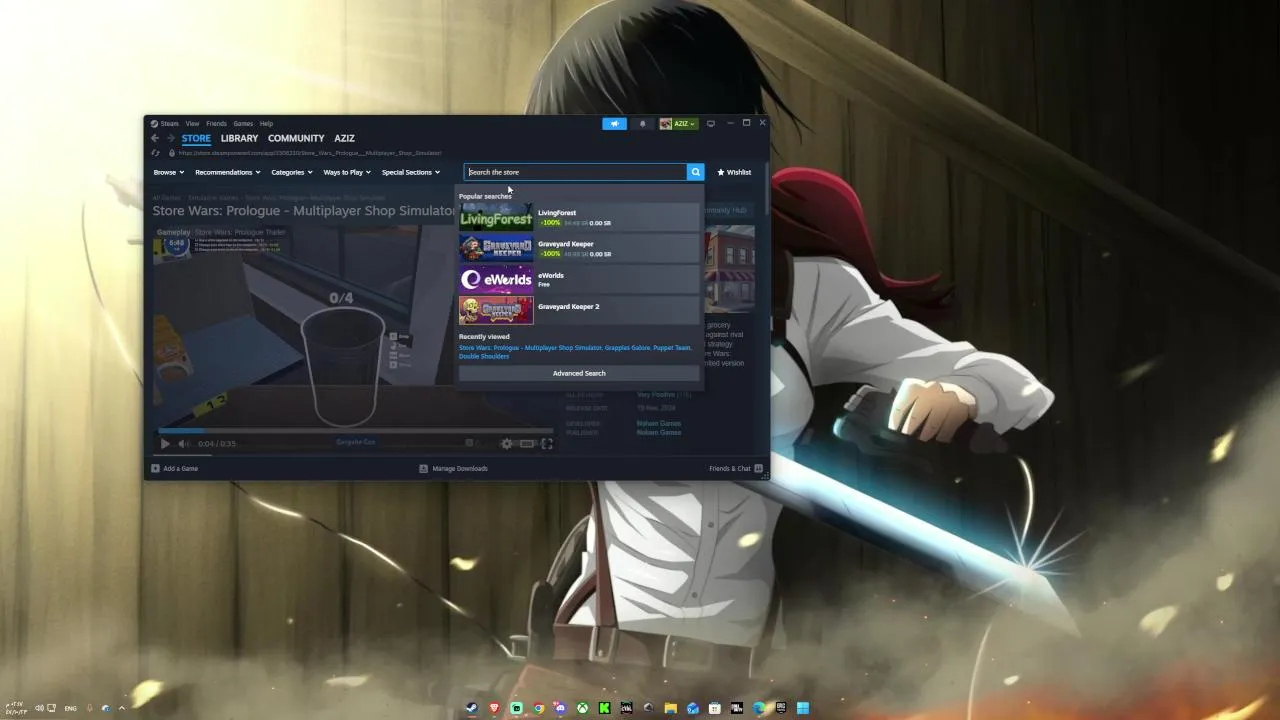Click the Graveyard Keeper 2 thumbnail
This screenshot has width=1280, height=720.
(x=496, y=310)
